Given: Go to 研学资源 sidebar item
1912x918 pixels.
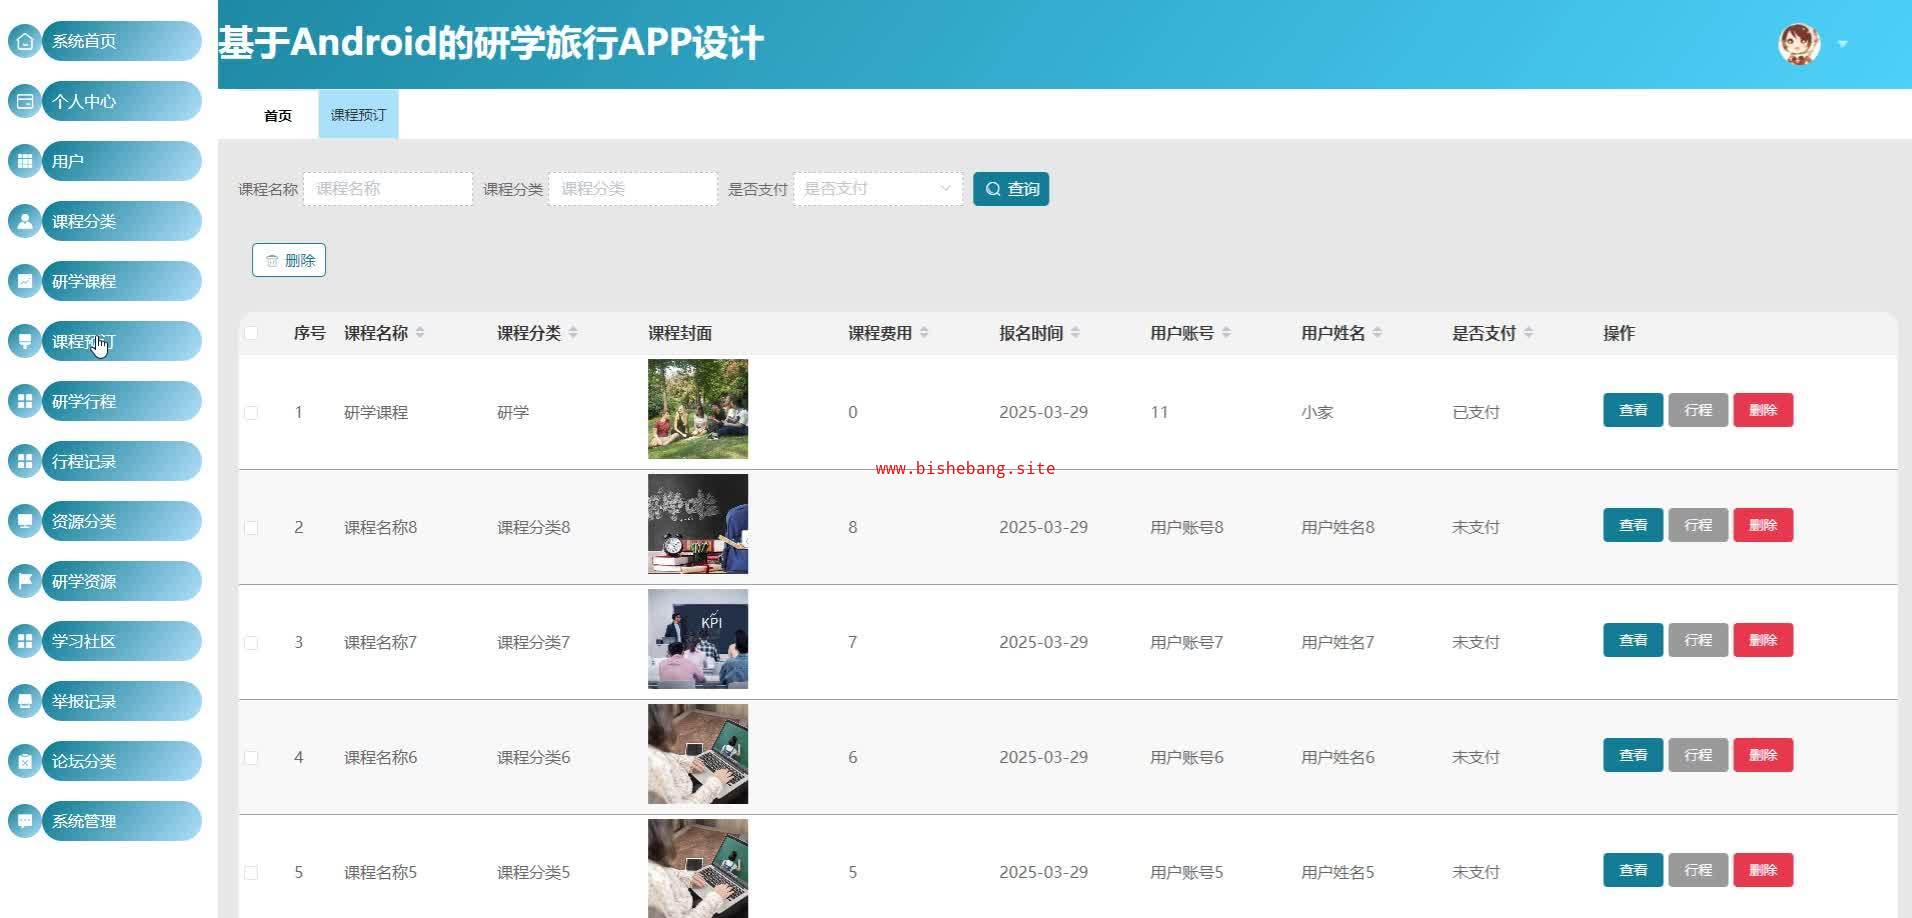Looking at the screenshot, I should pyautogui.click(x=121, y=581).
